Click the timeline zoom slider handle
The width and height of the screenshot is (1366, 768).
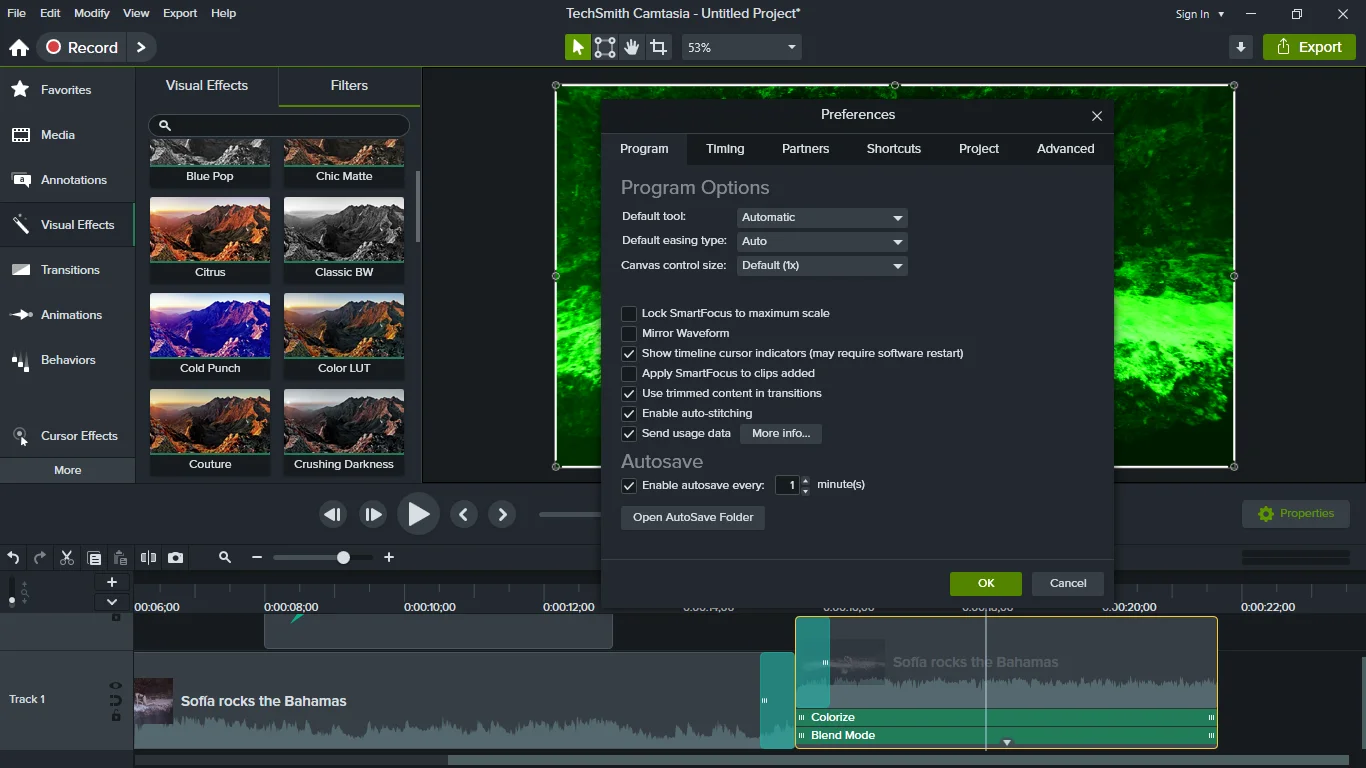point(343,558)
